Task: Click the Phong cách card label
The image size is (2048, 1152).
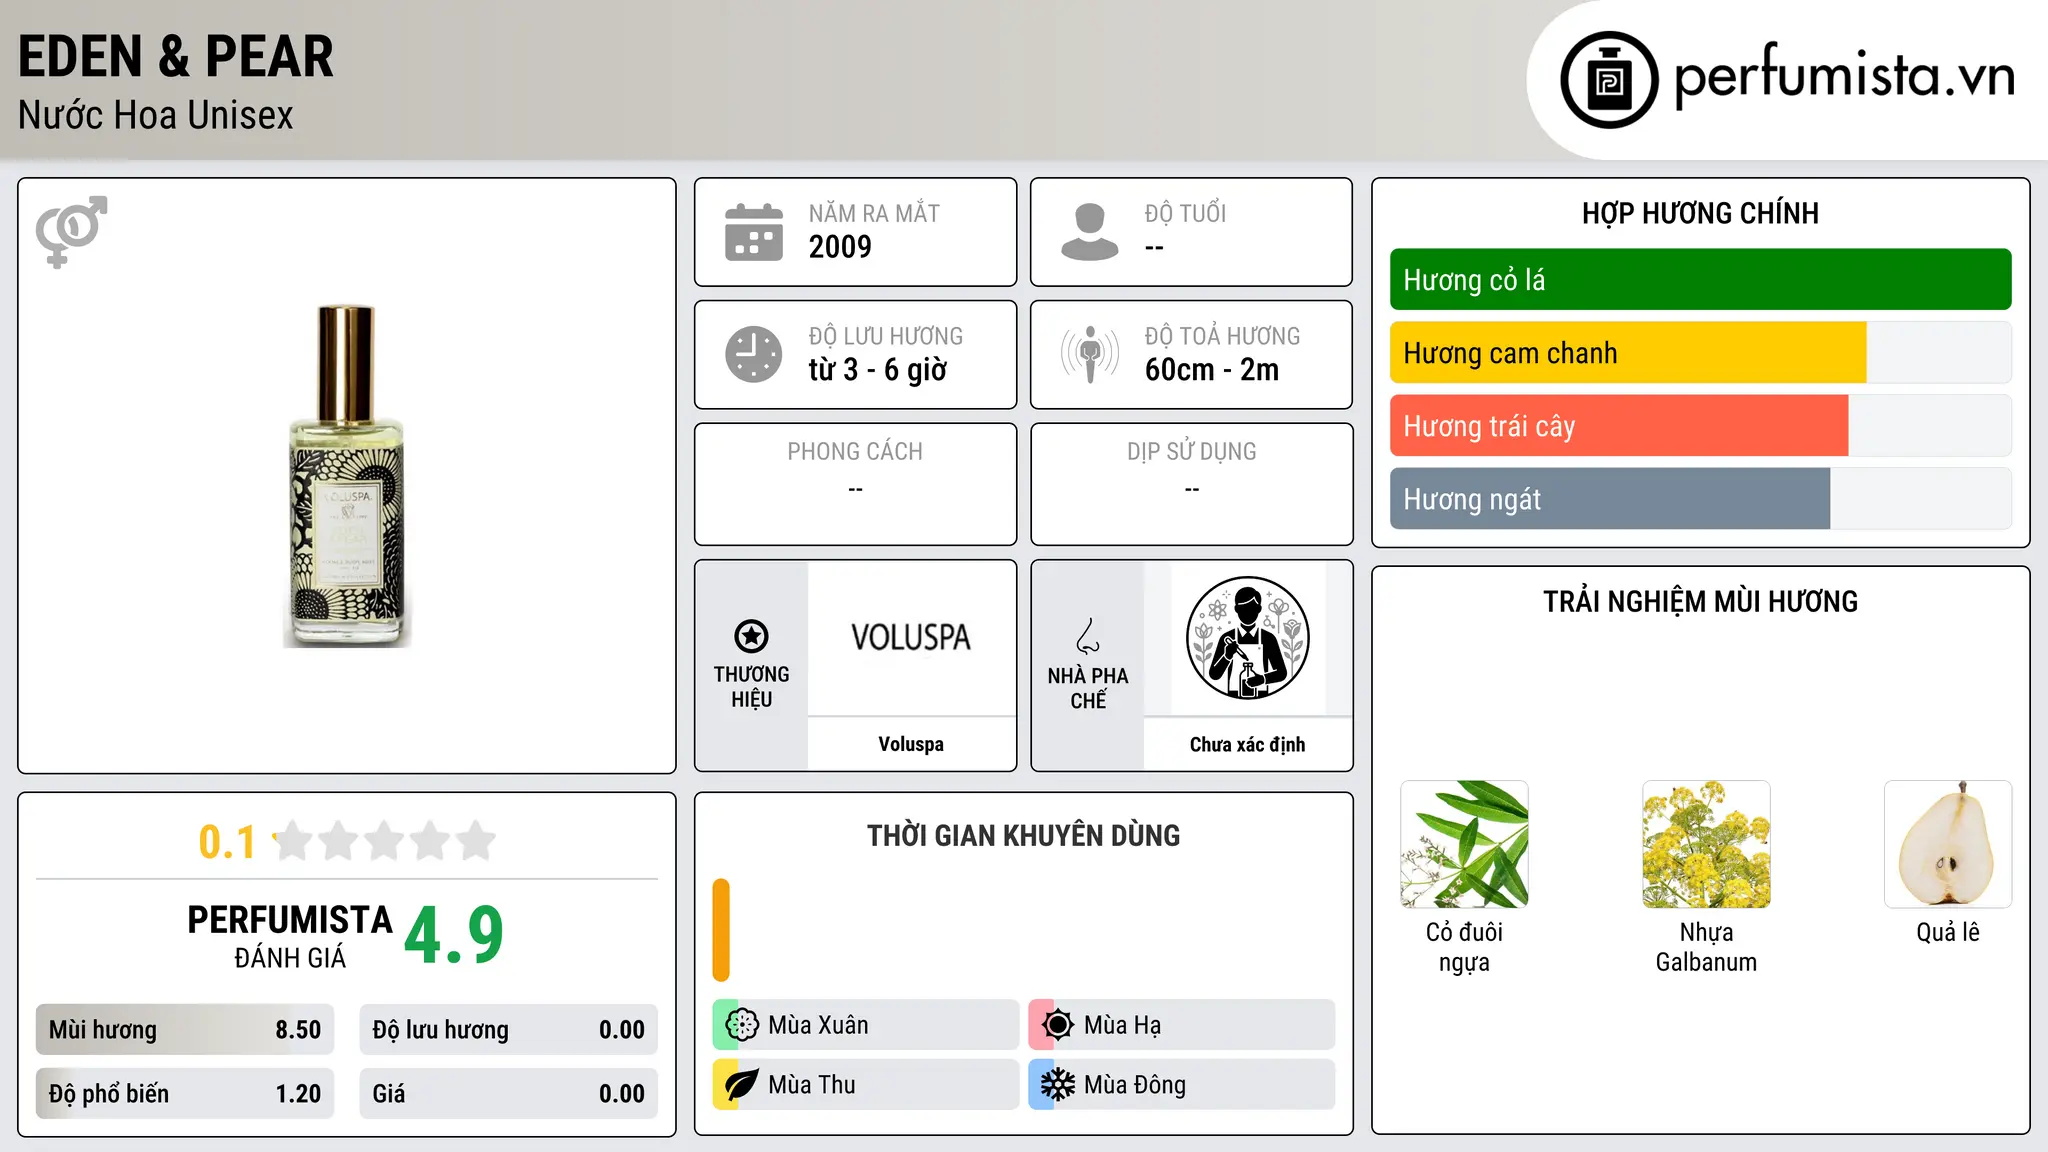Action: (x=855, y=452)
